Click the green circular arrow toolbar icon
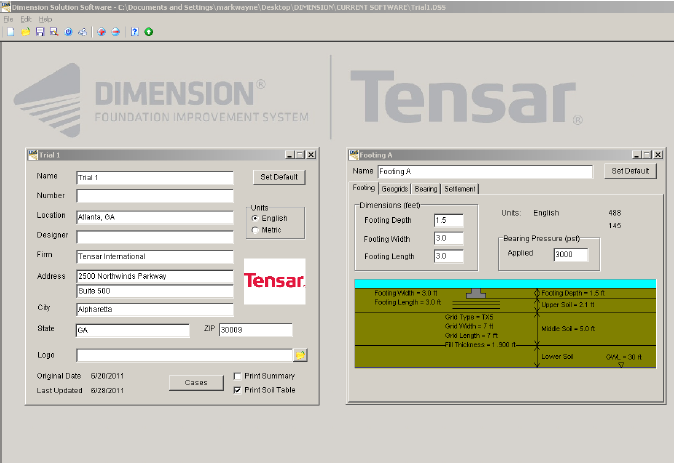Image resolution: width=674 pixels, height=463 pixels. tap(149, 32)
